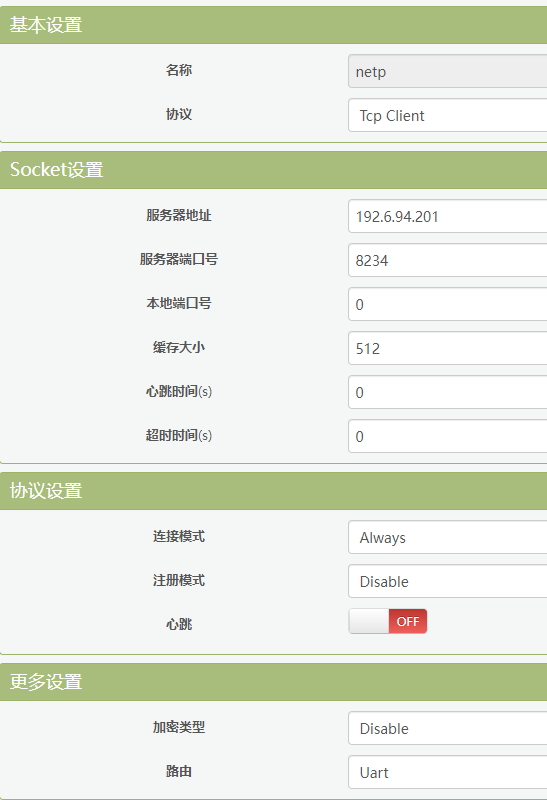Click the 服务器端口号 field showing 8234
Image resolution: width=547 pixels, height=800 pixels.
[447, 260]
